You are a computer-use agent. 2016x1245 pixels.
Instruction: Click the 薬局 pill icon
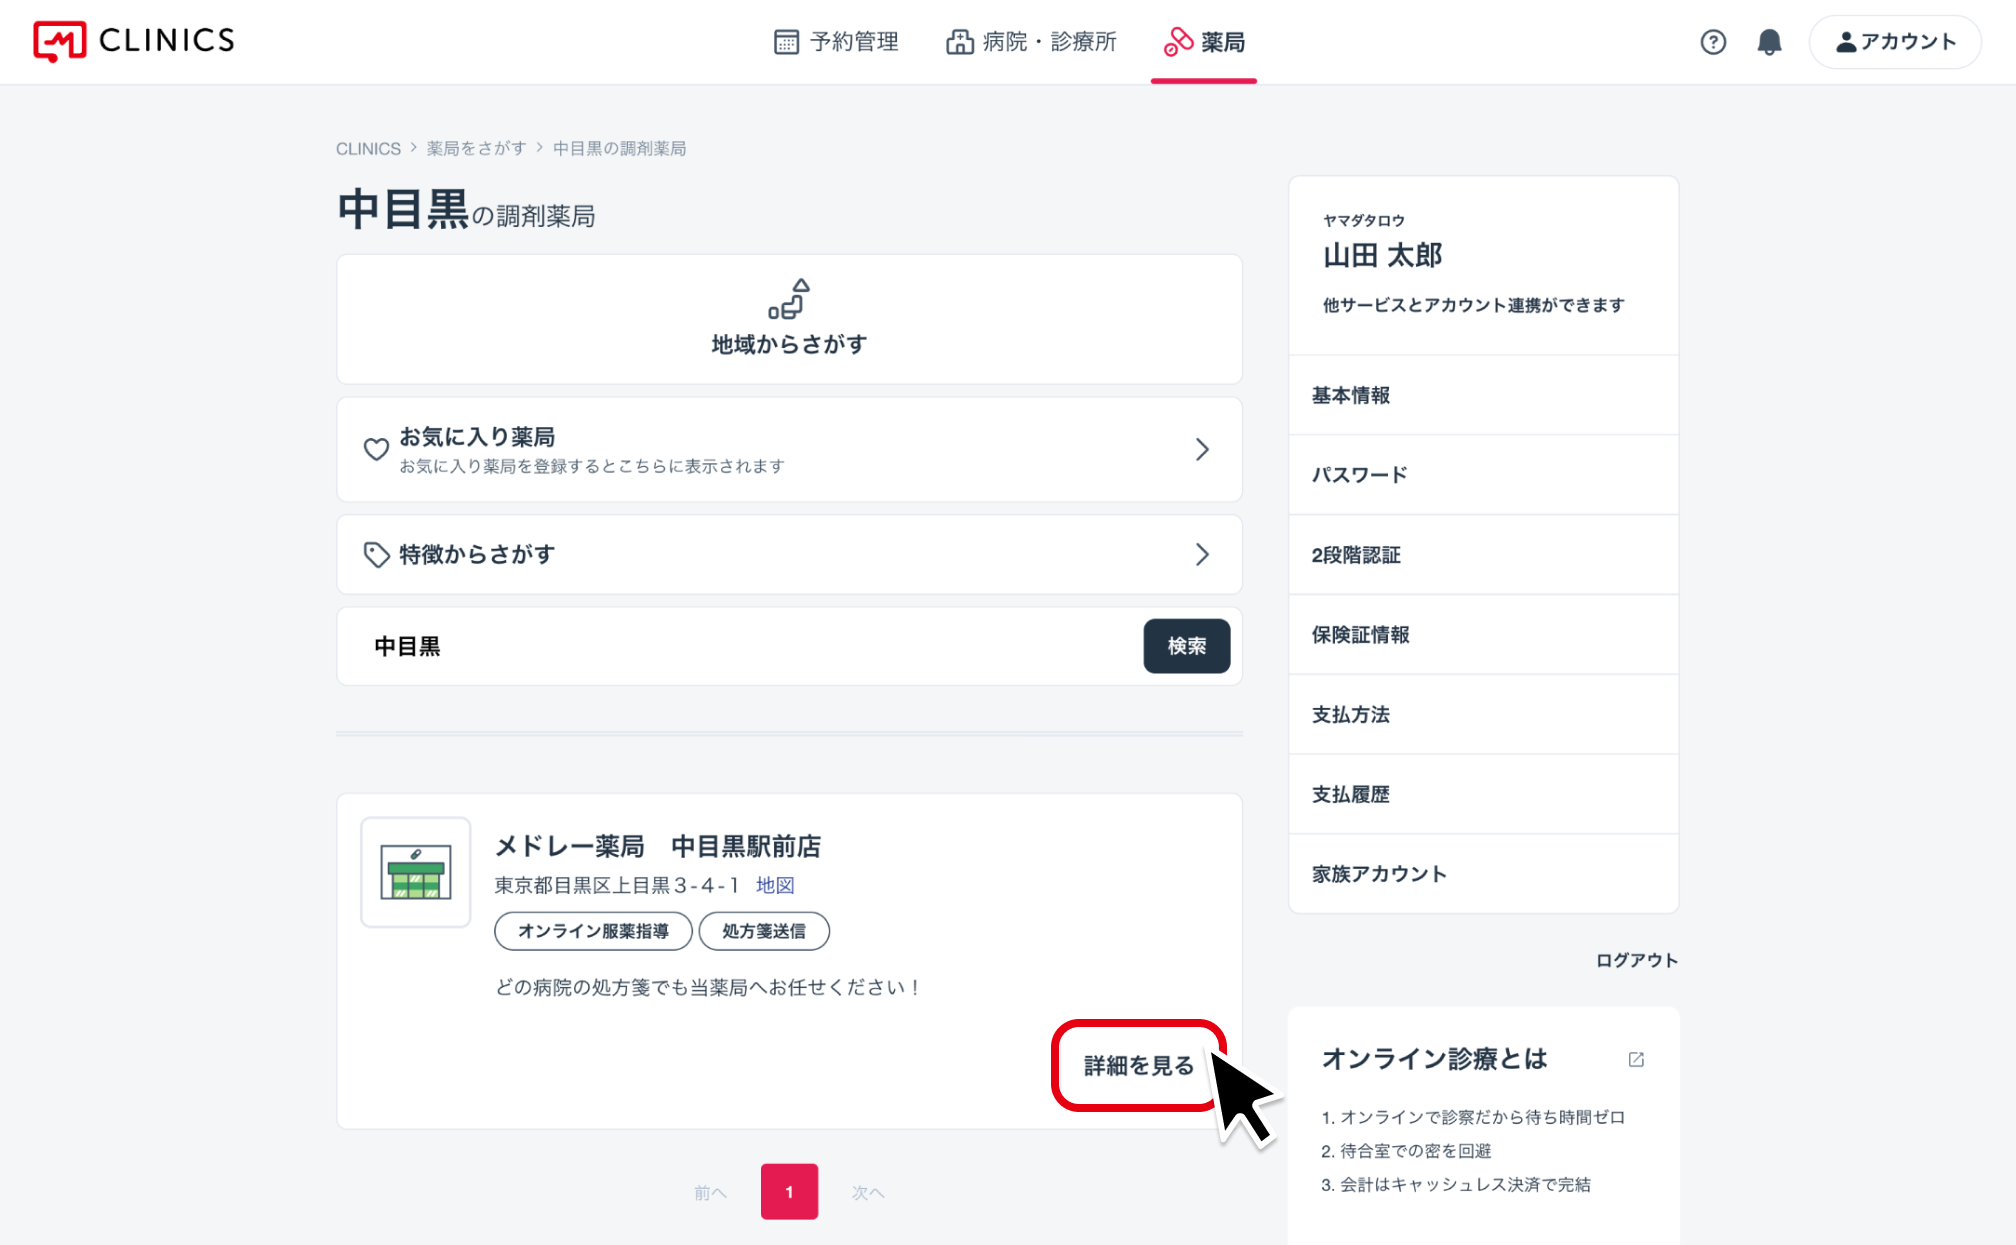1179,42
